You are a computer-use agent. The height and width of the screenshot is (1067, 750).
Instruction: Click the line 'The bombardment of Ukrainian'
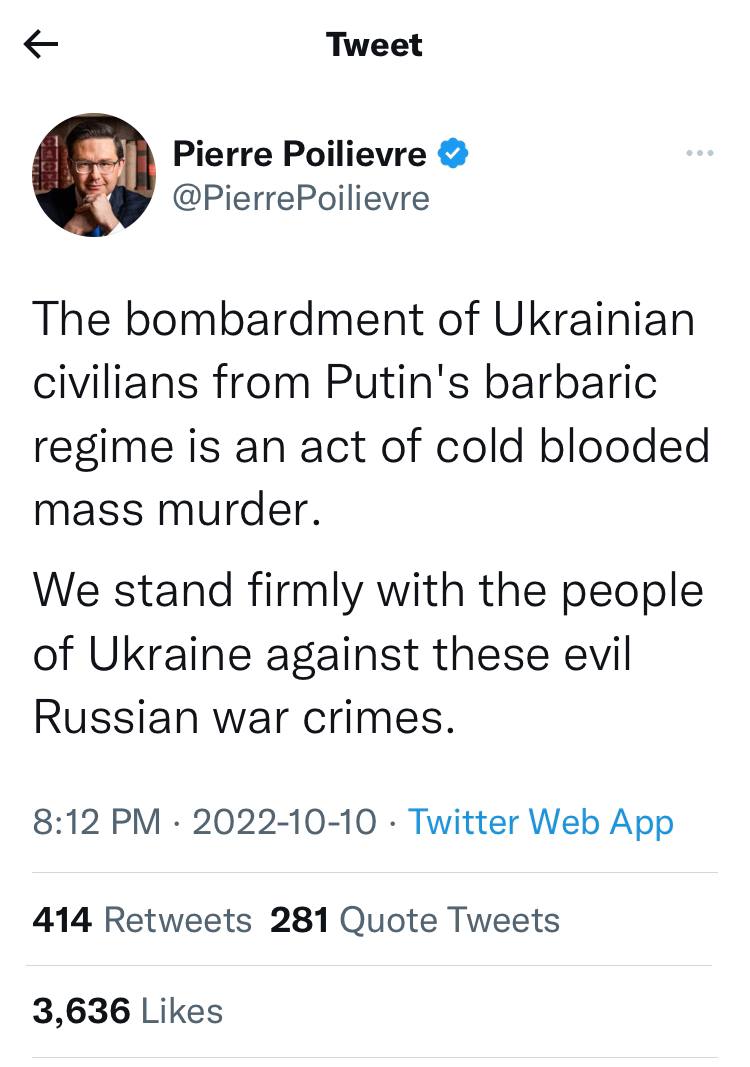pyautogui.click(x=364, y=318)
